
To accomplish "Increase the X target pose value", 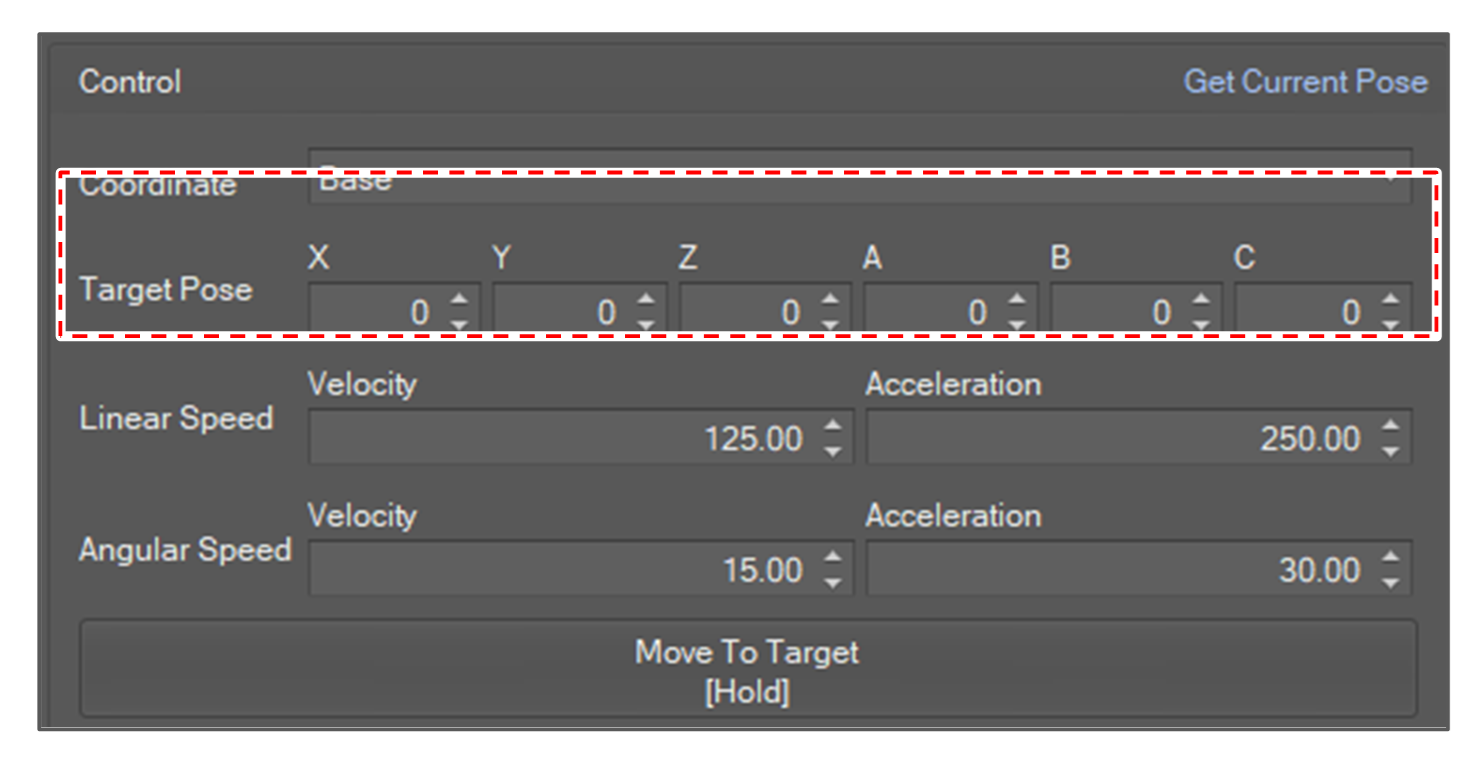I will (459, 299).
